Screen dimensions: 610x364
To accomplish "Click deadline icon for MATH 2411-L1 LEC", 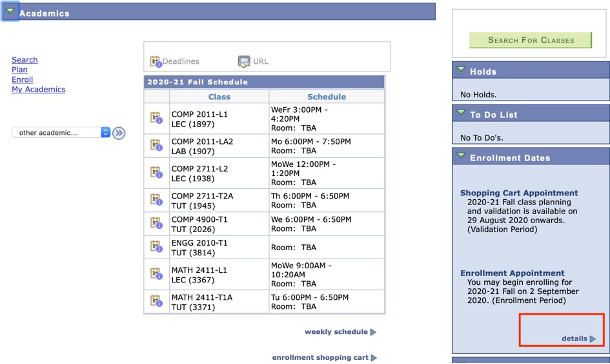I will pos(156,273).
